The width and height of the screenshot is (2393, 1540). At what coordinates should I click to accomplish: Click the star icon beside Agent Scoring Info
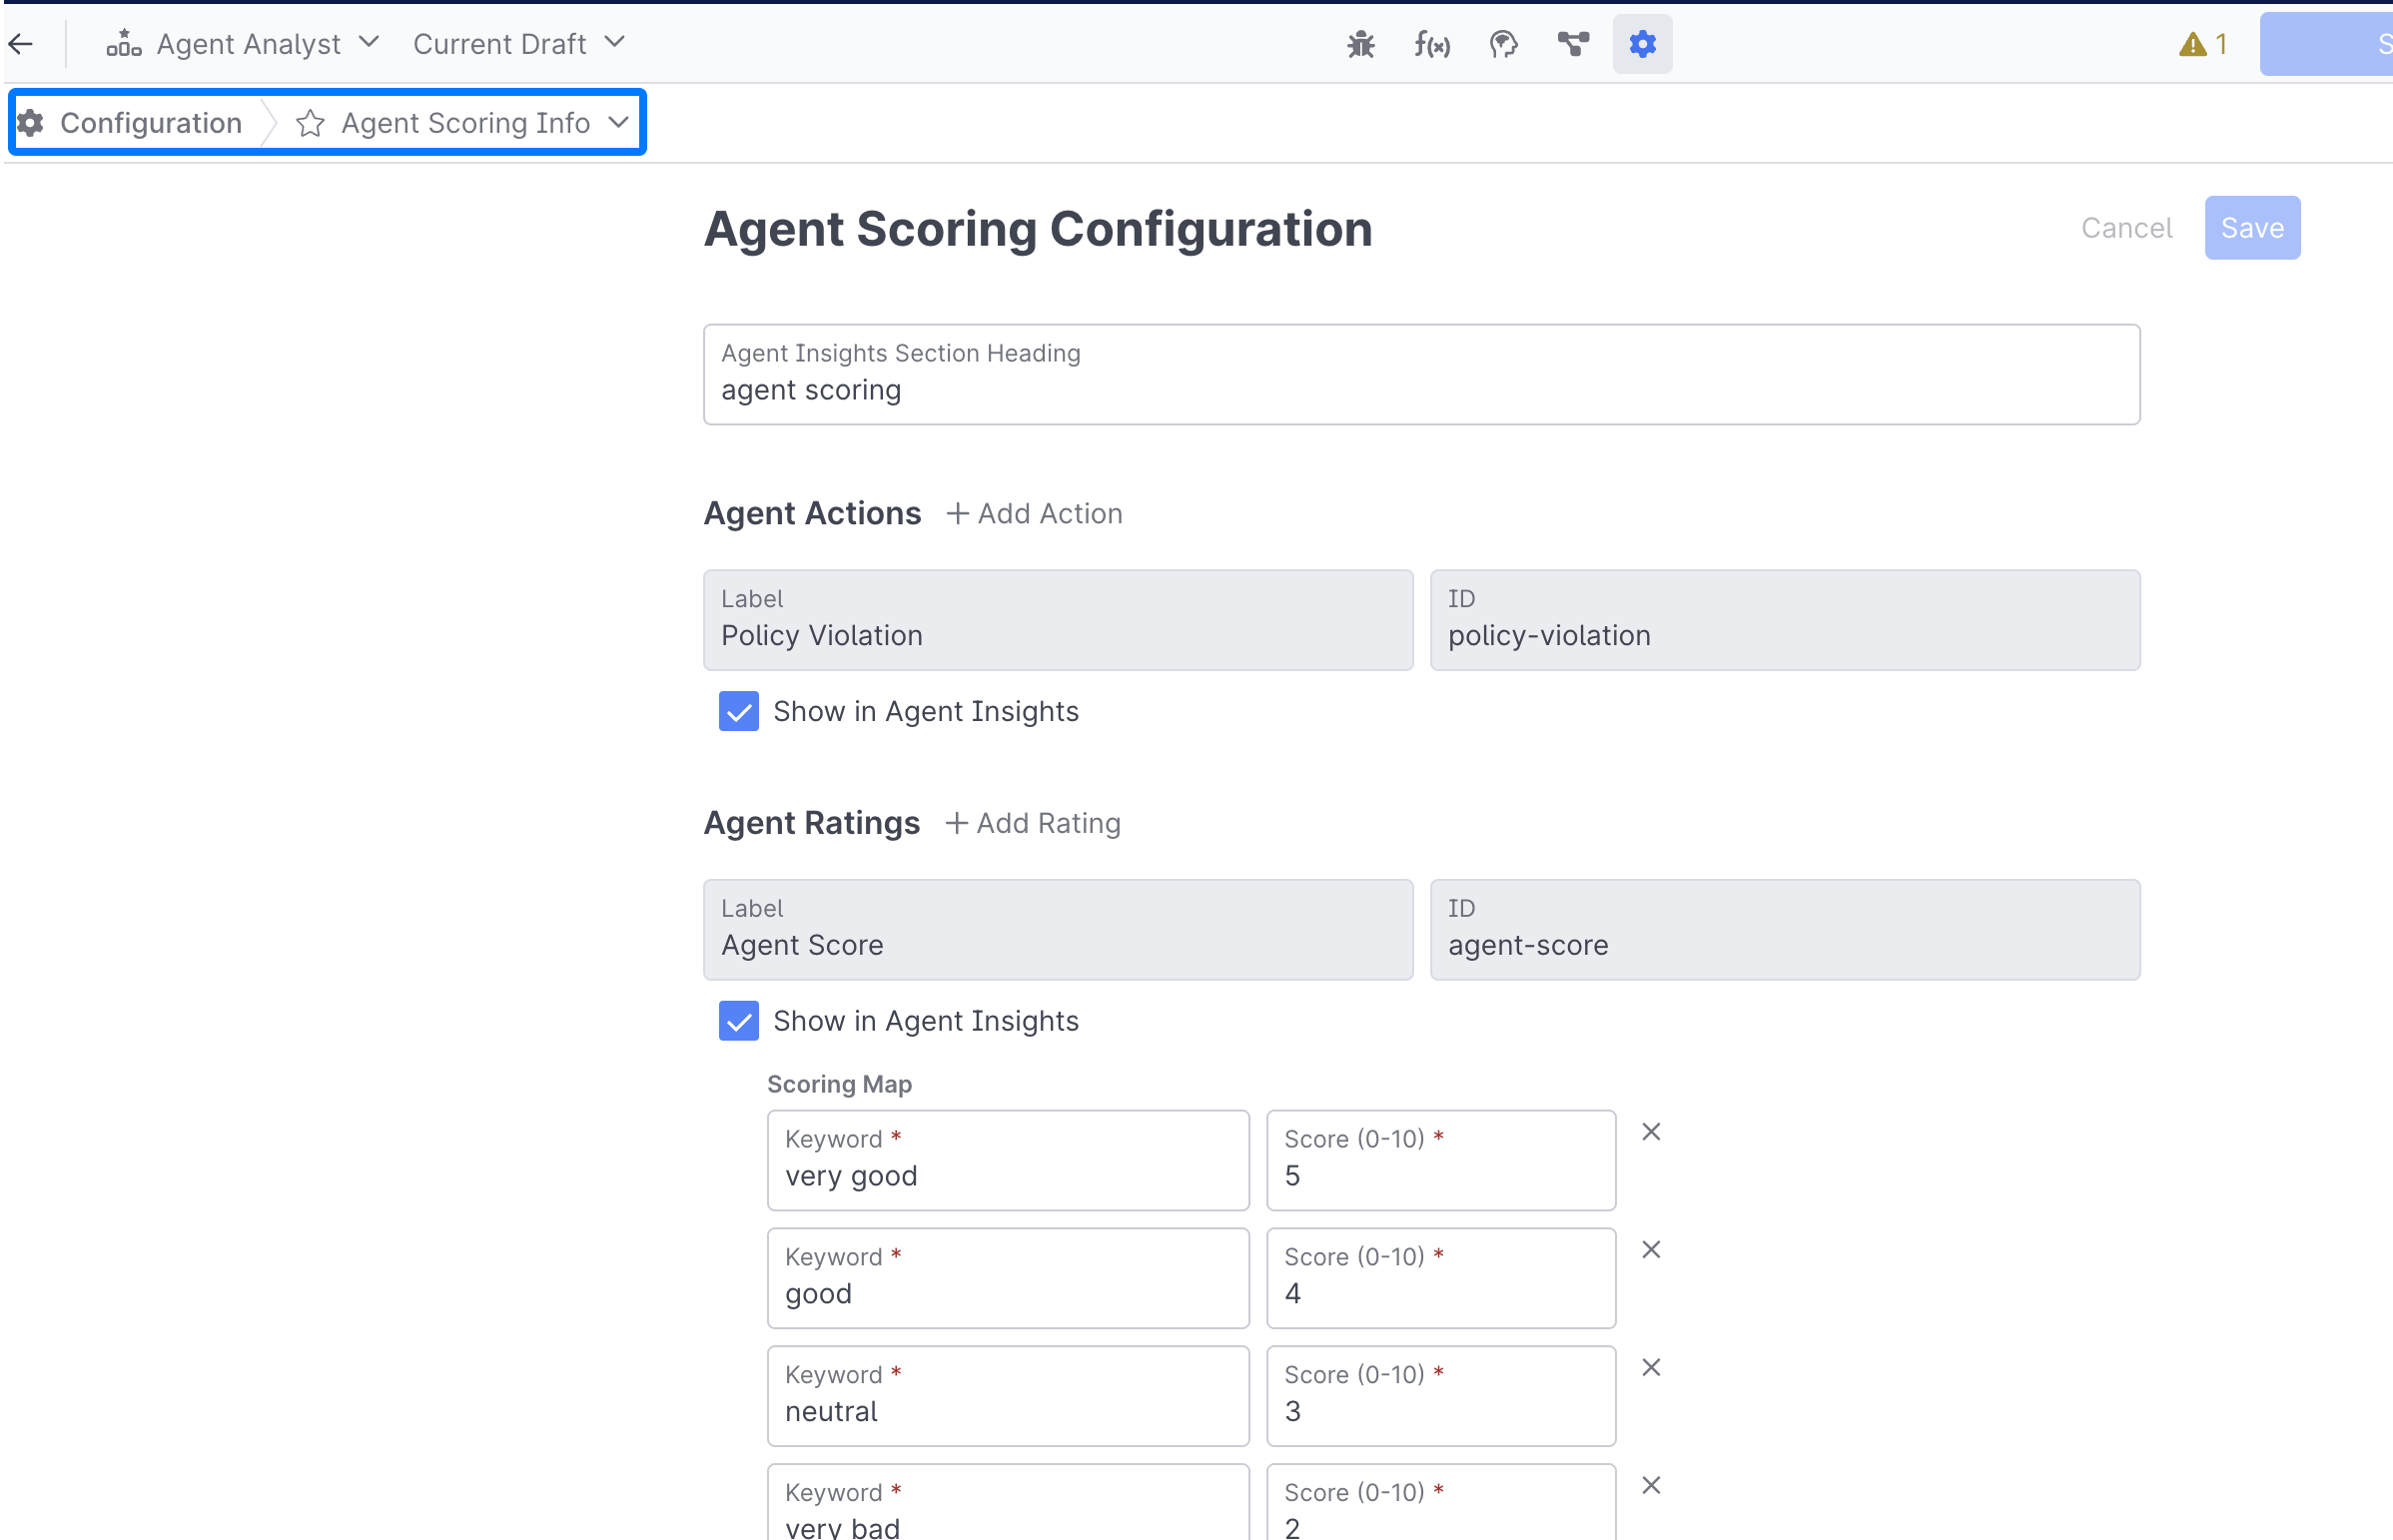click(310, 123)
